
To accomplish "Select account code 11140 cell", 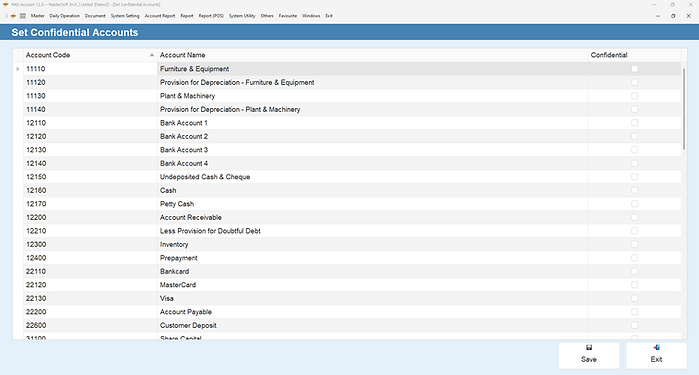I will pyautogui.click(x=90, y=109).
